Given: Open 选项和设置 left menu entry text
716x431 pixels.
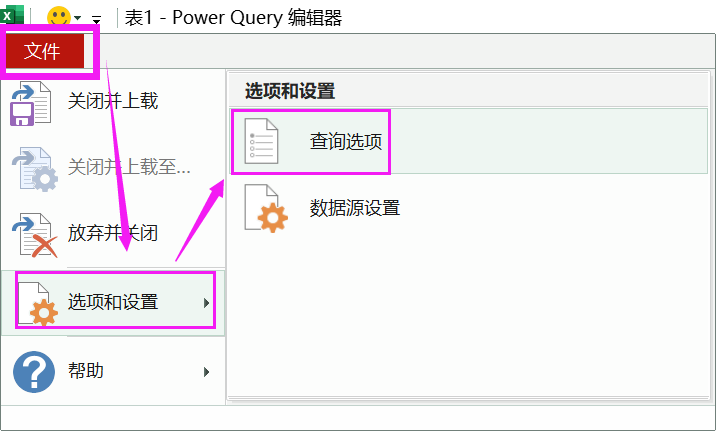Looking at the screenshot, I should coord(113,302).
